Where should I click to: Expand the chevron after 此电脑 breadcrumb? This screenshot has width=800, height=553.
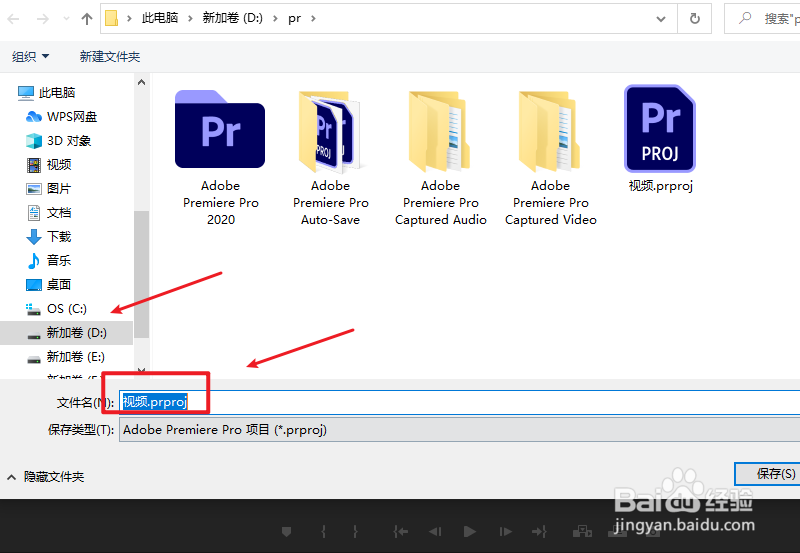pos(190,19)
